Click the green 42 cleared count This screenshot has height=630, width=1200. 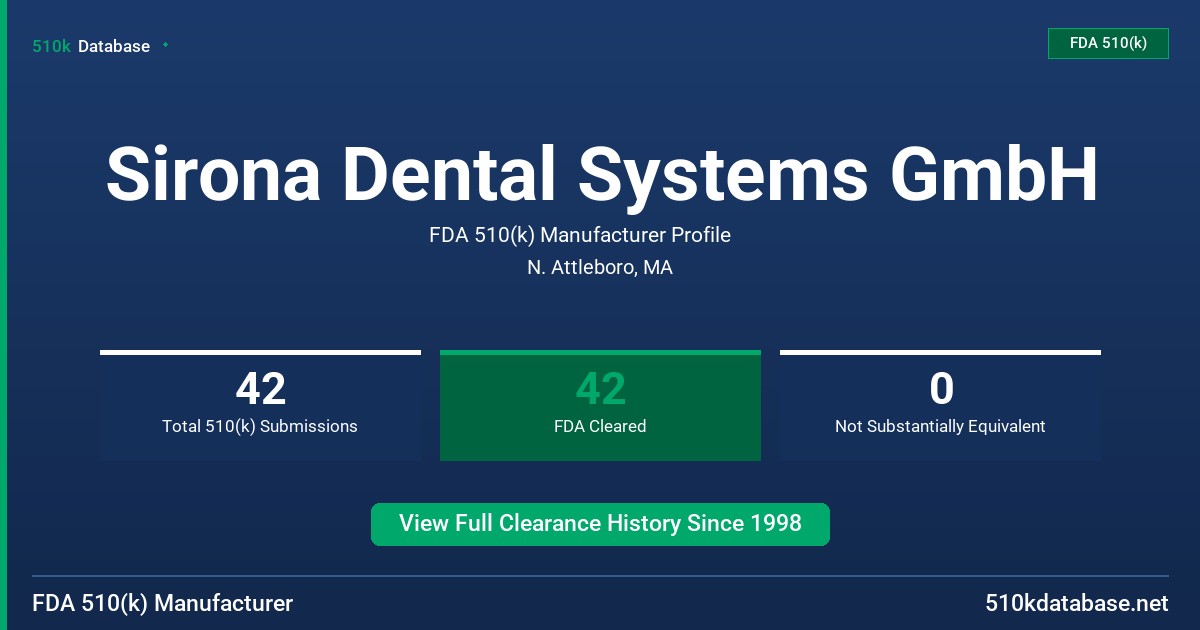tap(600, 389)
